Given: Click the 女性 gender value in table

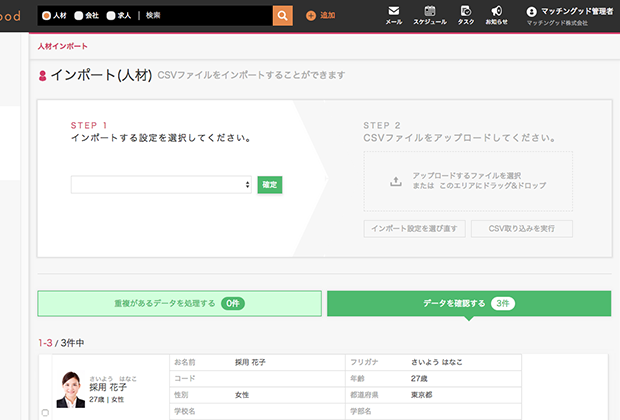Looking at the screenshot, I should point(242,395).
